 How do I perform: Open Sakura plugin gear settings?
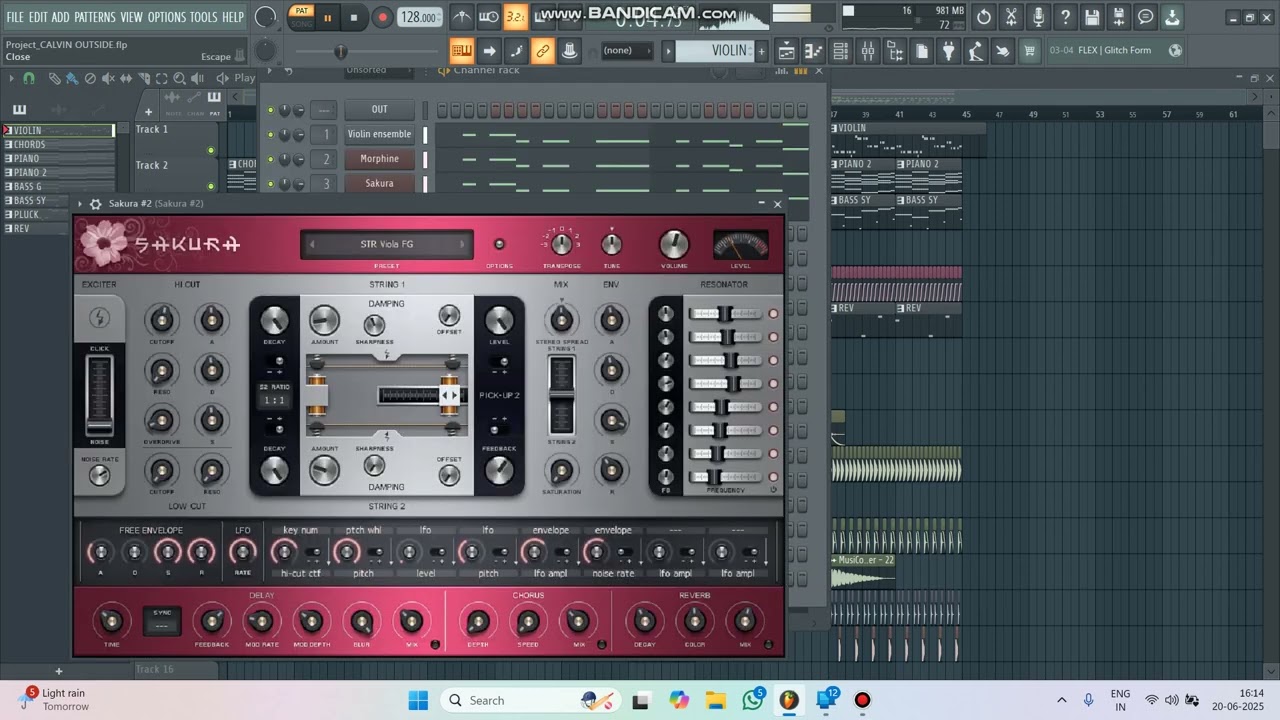(96, 204)
